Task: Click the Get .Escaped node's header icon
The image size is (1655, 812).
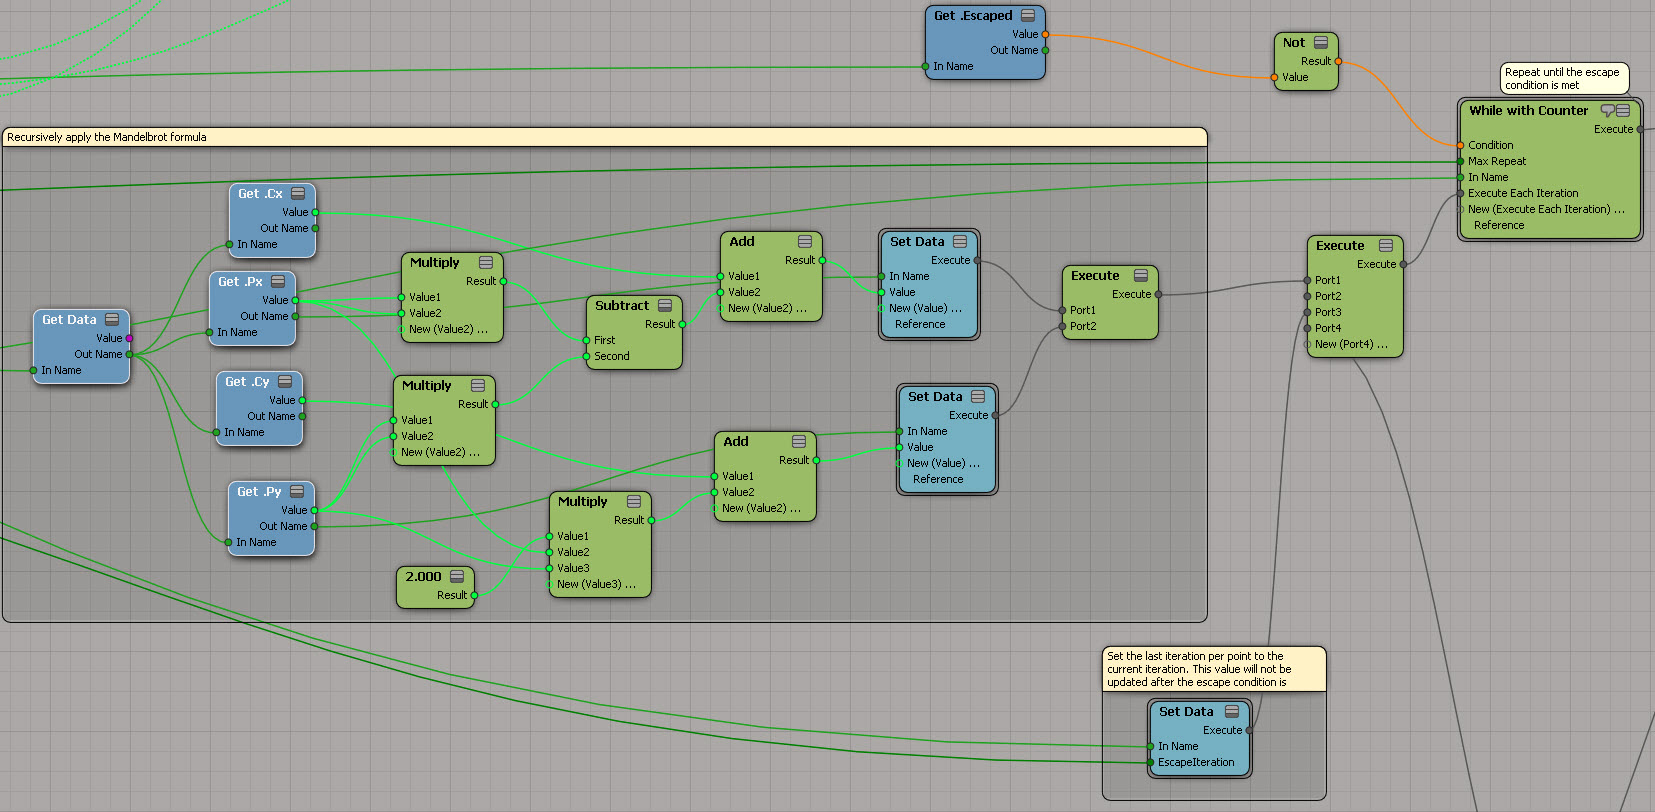Action: [x=1028, y=16]
